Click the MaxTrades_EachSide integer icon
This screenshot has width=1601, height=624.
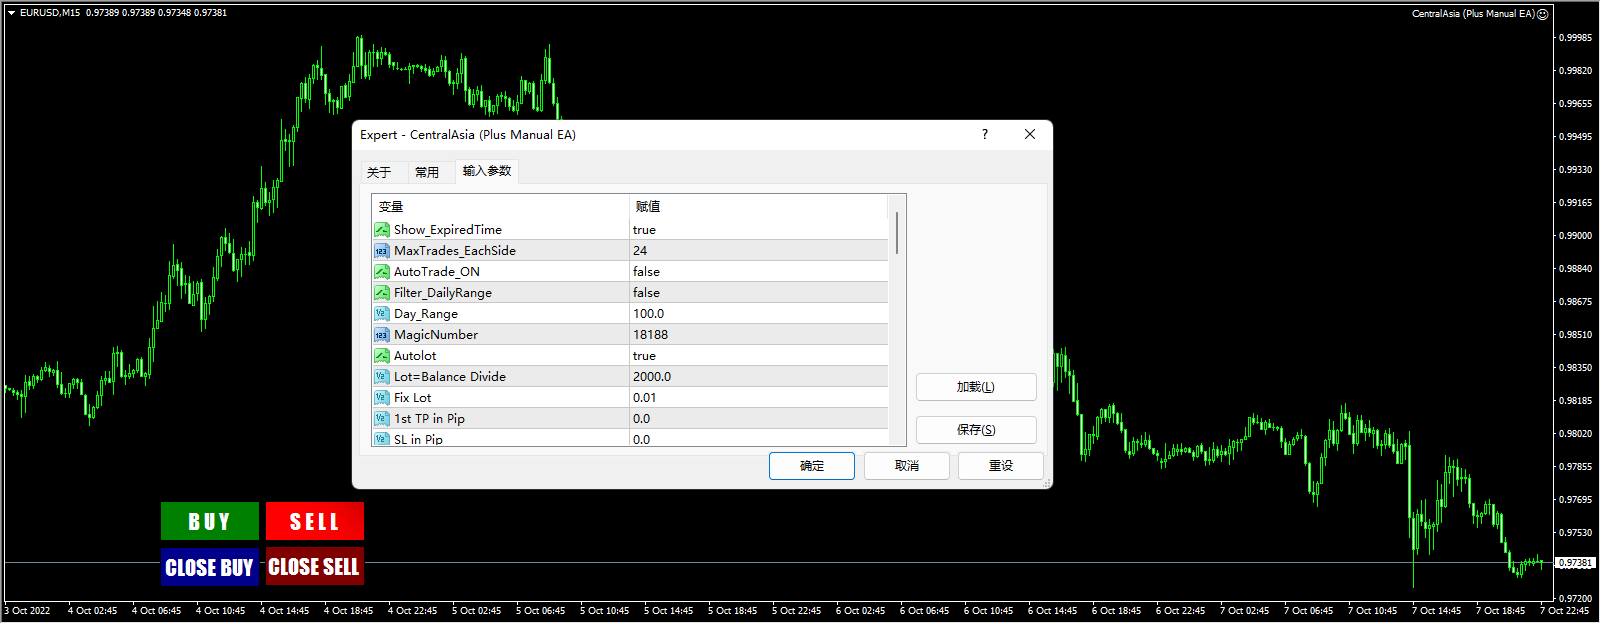coord(382,251)
